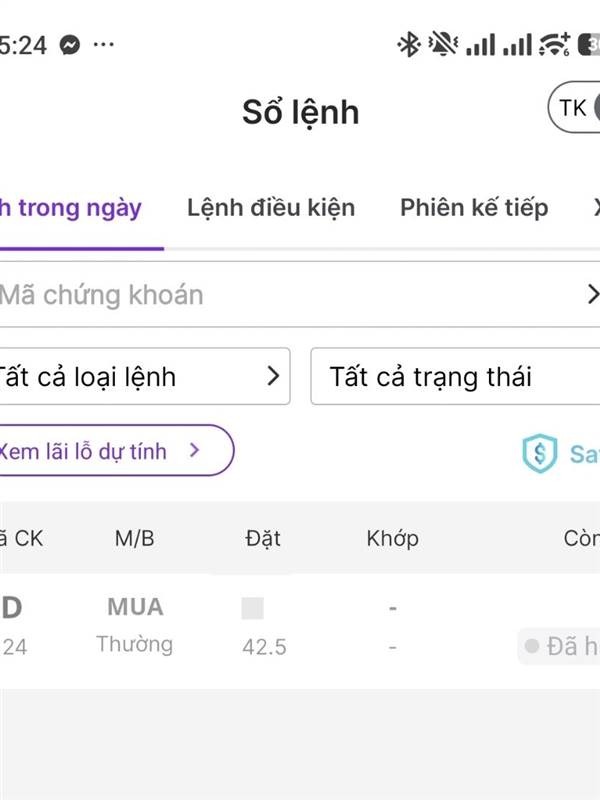Screen dimensions: 600x800
Task: Open the Tất cả trạng thái dropdown
Action: coord(455,376)
